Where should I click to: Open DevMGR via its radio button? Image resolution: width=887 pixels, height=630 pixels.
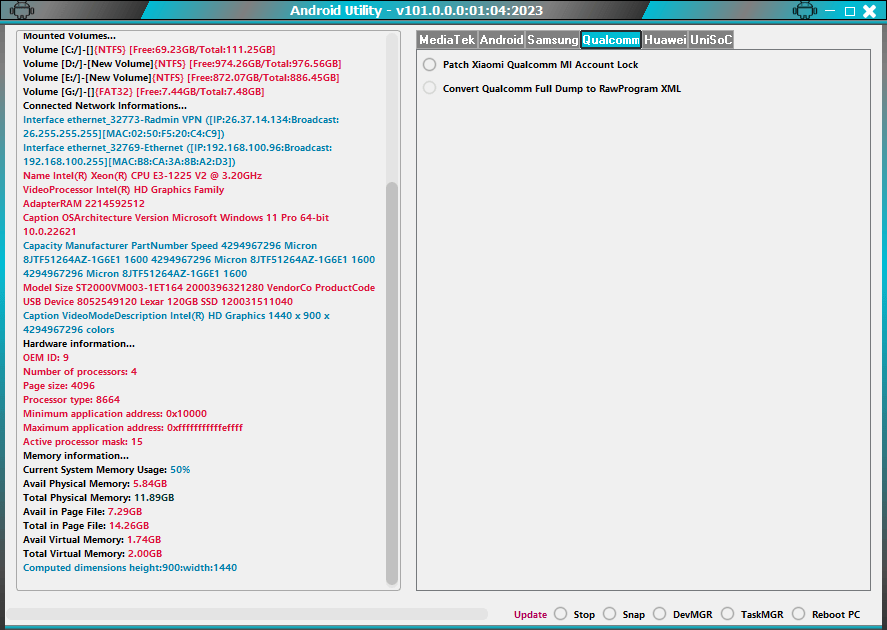[x=660, y=614]
